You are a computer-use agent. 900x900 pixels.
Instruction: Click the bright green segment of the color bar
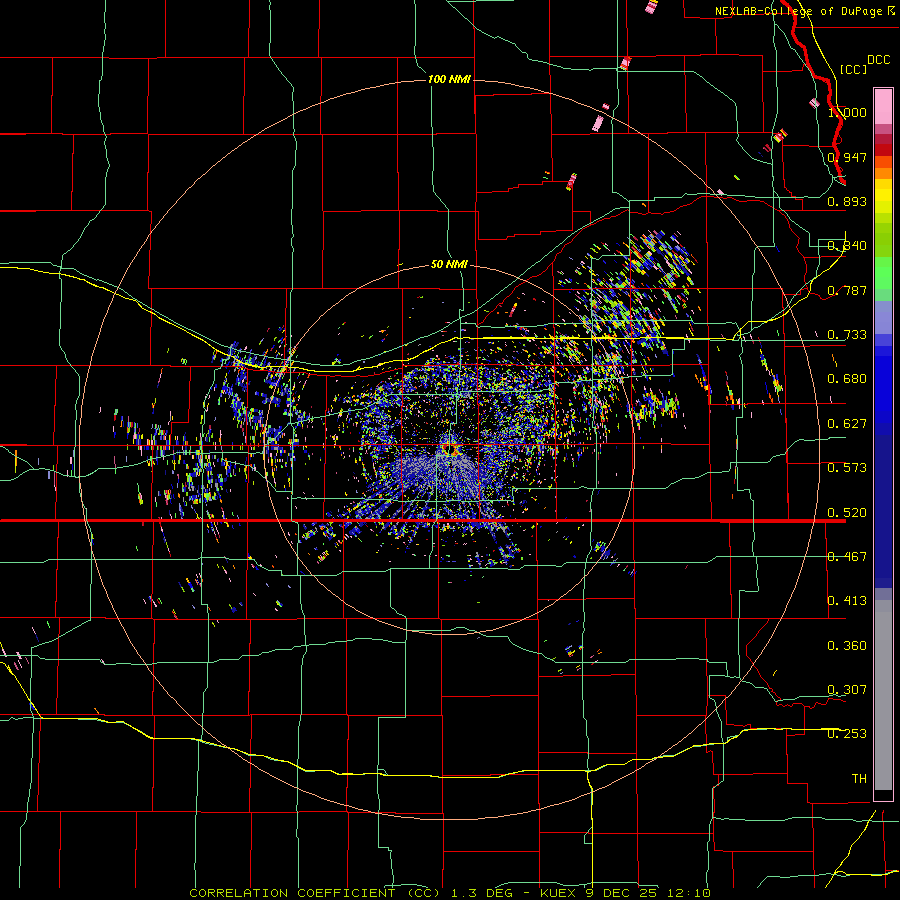(883, 273)
